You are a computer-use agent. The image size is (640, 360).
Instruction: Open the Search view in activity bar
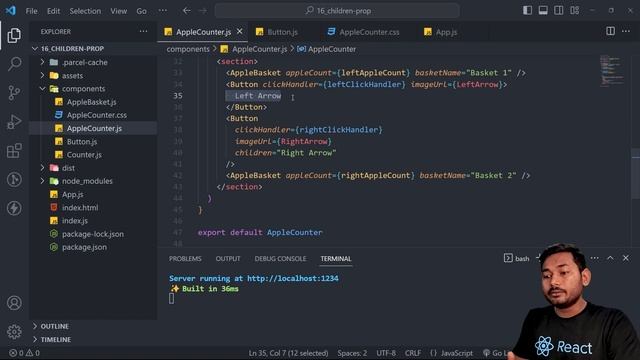[x=14, y=64]
